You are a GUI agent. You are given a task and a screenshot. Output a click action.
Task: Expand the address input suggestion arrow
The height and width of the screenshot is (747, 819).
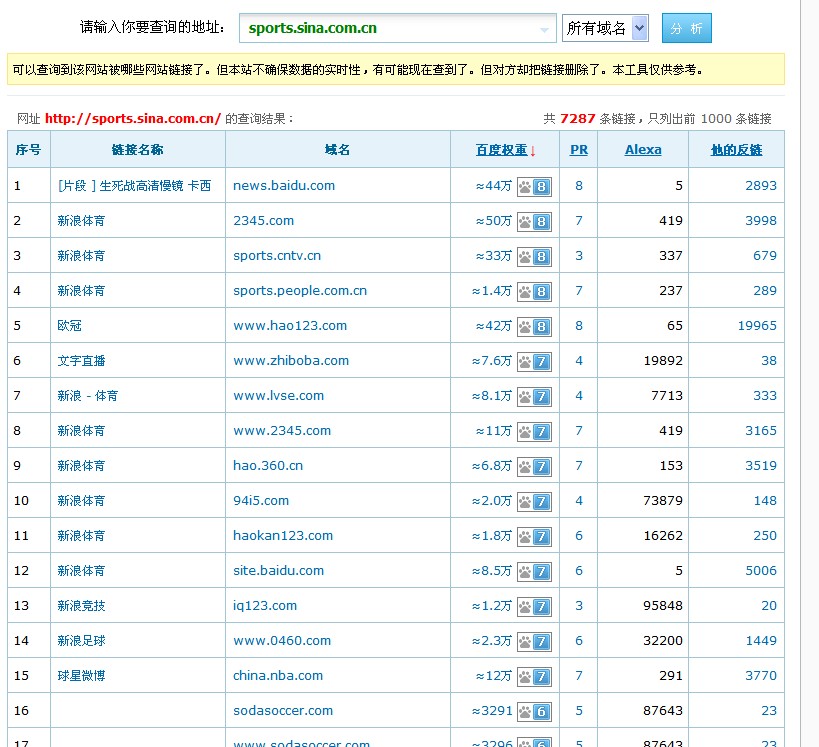[545, 30]
